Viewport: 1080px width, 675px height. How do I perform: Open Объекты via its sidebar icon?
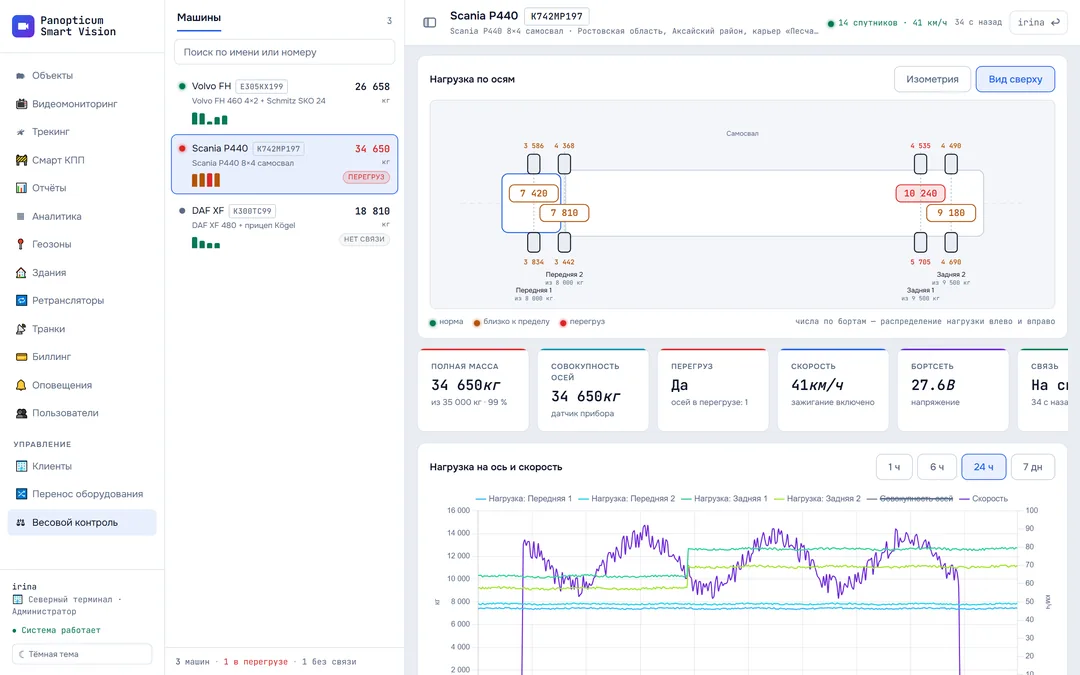pyautogui.click(x=21, y=76)
